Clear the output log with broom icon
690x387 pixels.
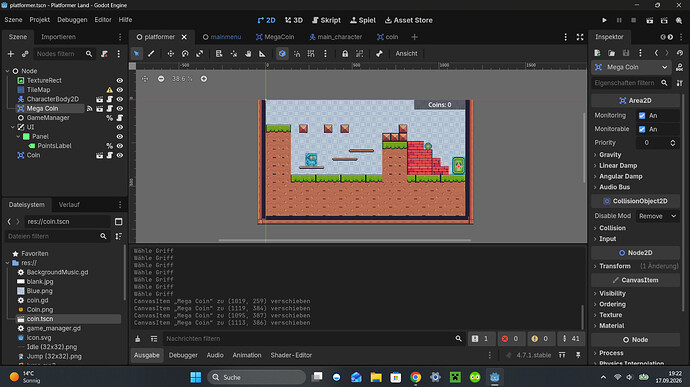pos(138,339)
